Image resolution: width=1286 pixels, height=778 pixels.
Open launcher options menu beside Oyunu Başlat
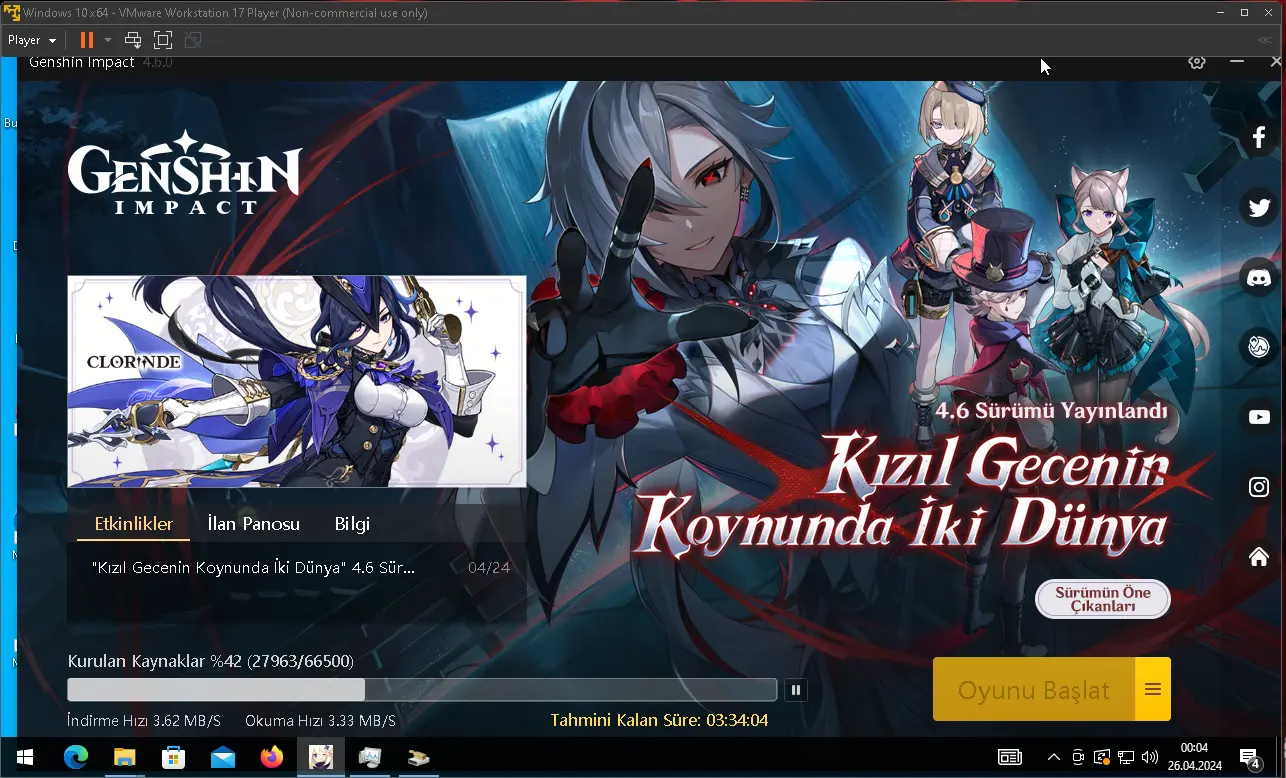point(1153,689)
